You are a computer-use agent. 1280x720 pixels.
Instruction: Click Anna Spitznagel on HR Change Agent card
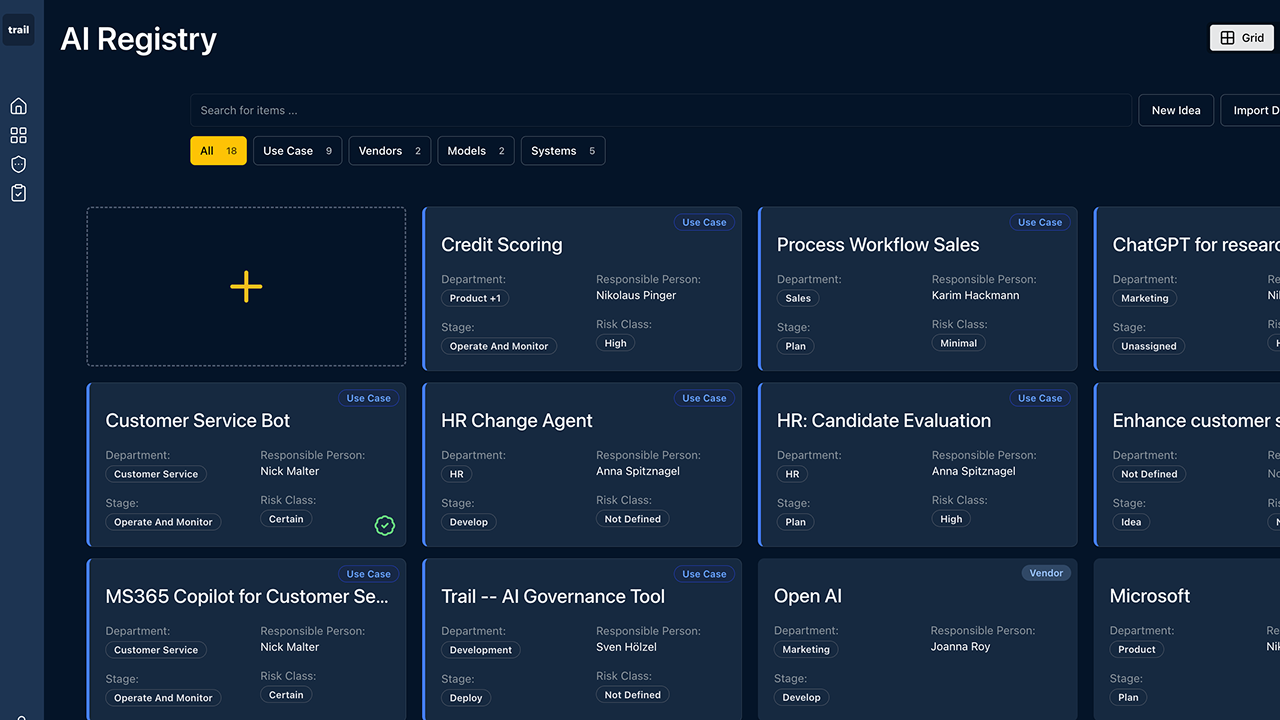[638, 471]
